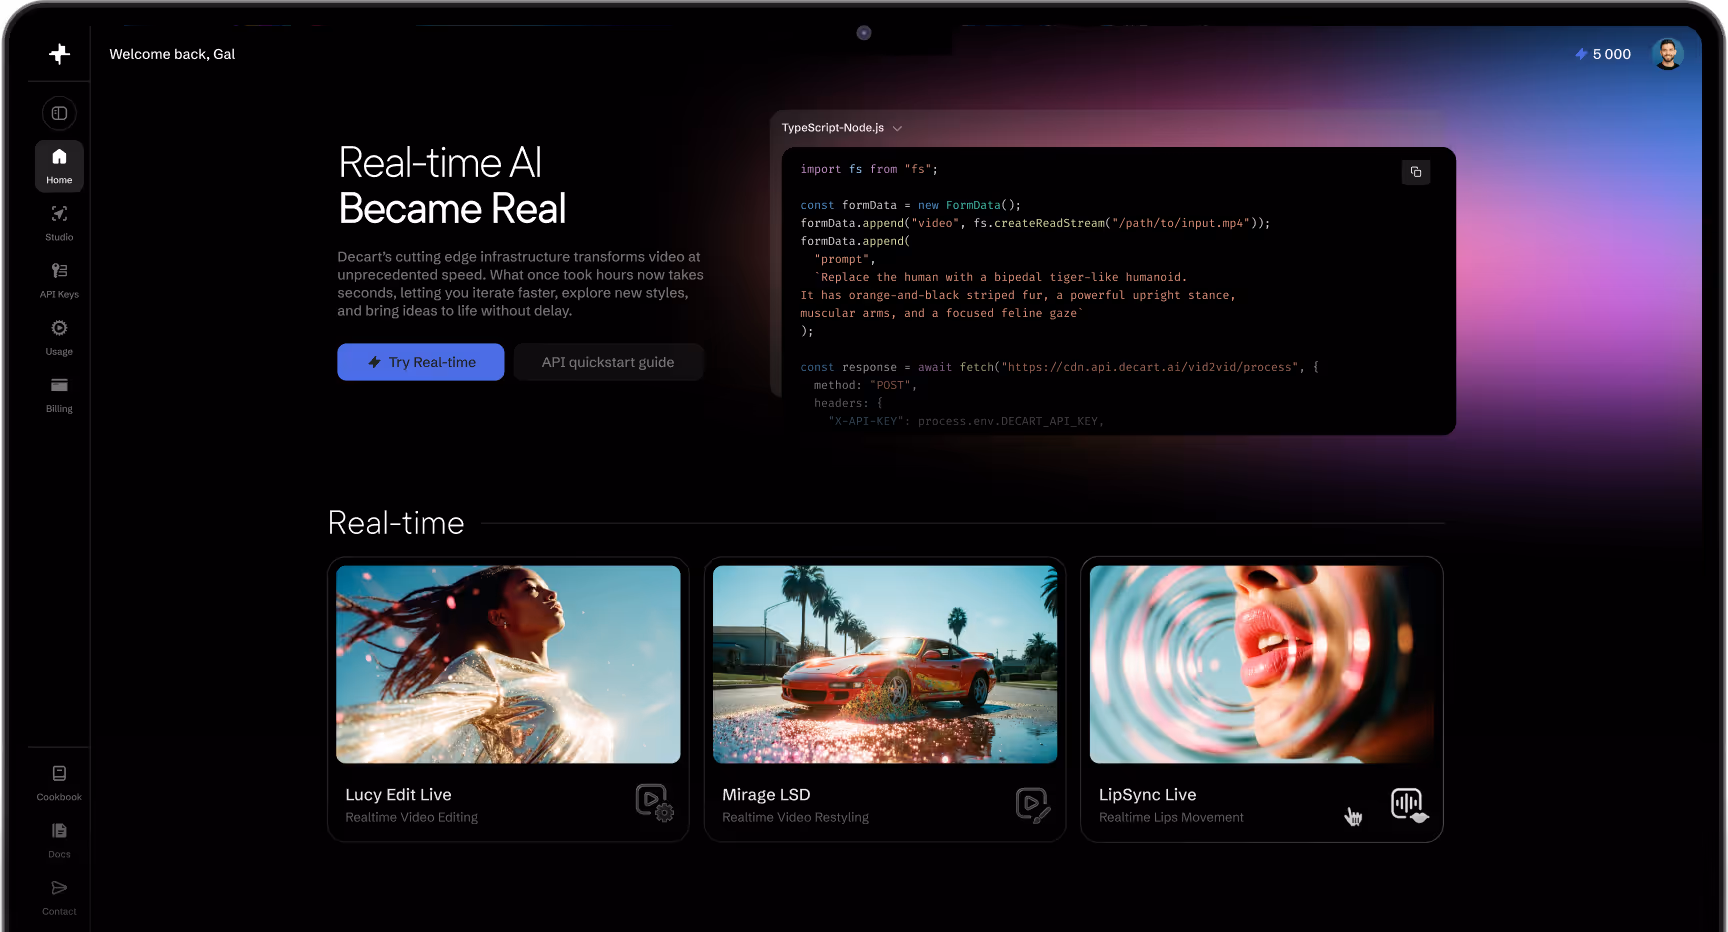The height and width of the screenshot is (932, 1728).
Task: Click the Decart logo at the top left
Action: click(x=59, y=54)
